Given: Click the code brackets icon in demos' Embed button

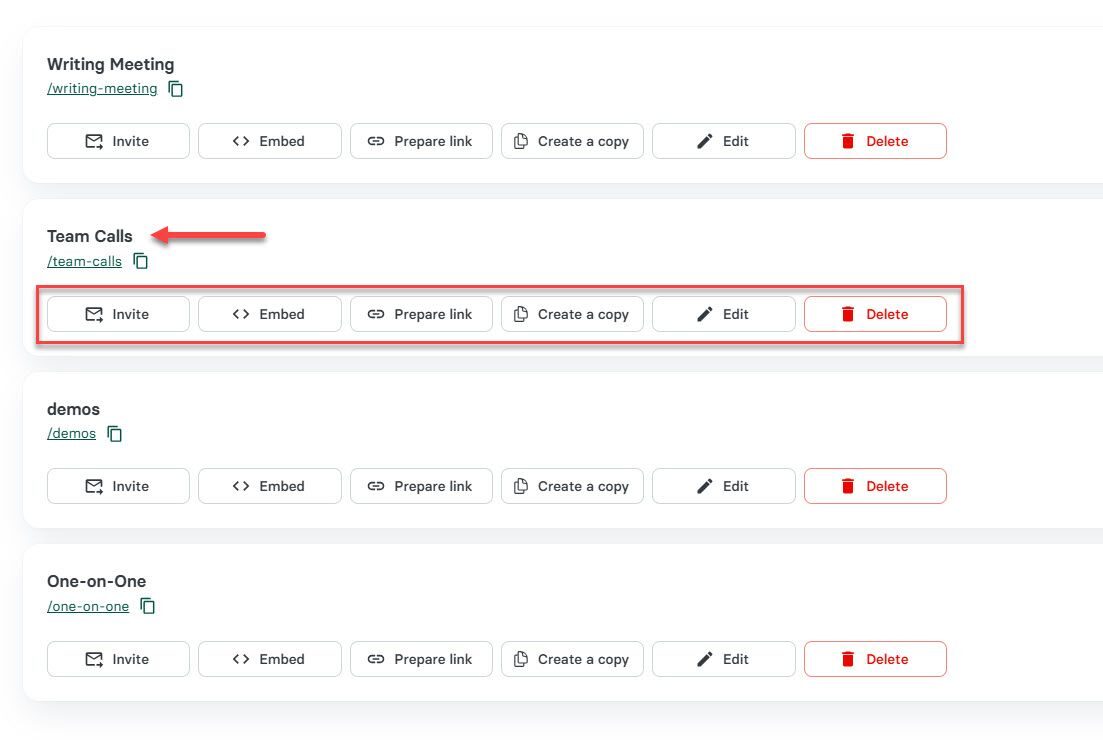Looking at the screenshot, I should point(240,486).
